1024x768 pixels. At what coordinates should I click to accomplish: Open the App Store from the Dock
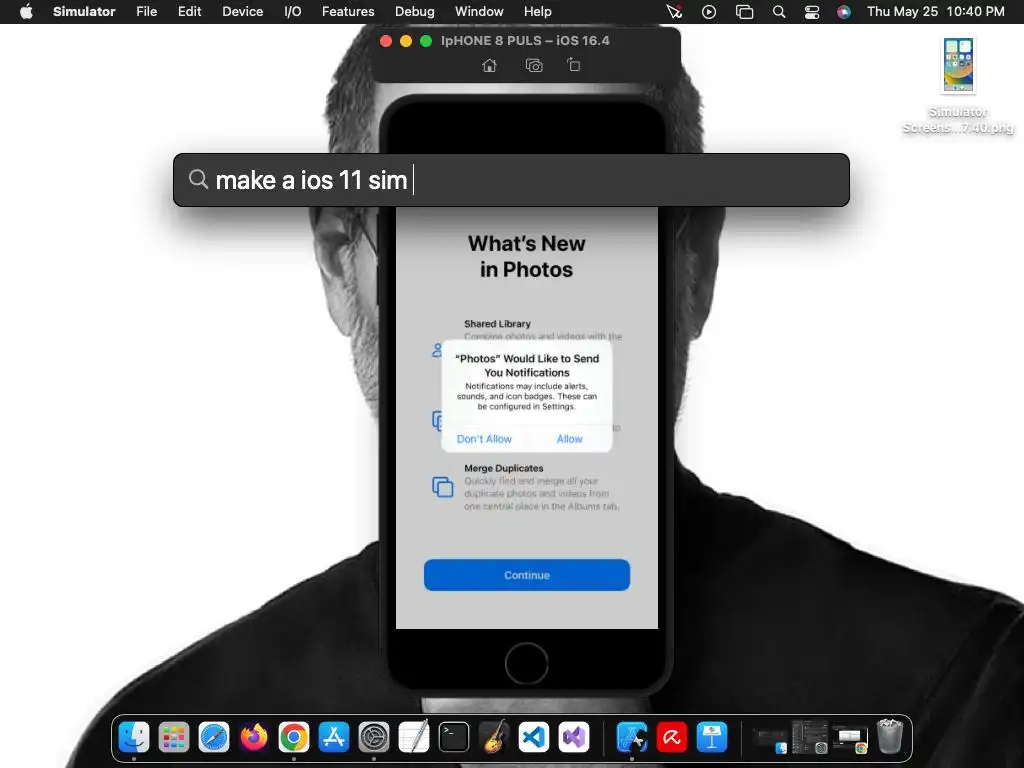click(334, 737)
